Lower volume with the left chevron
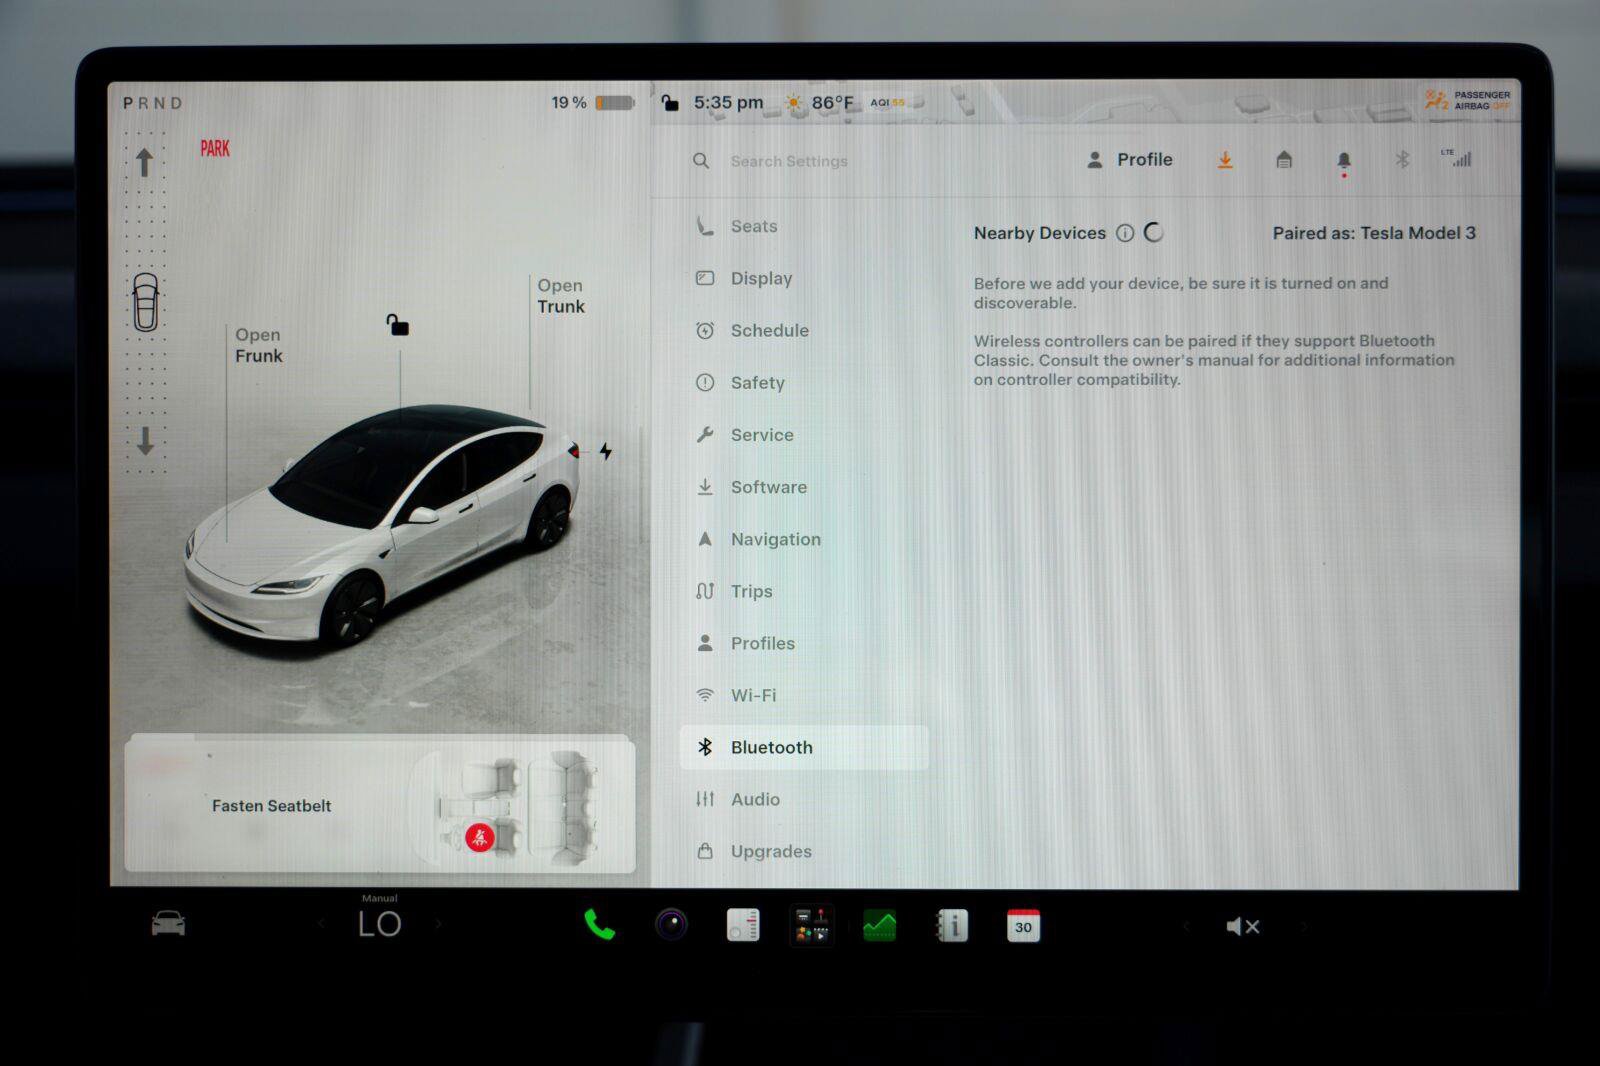 [x=1186, y=927]
